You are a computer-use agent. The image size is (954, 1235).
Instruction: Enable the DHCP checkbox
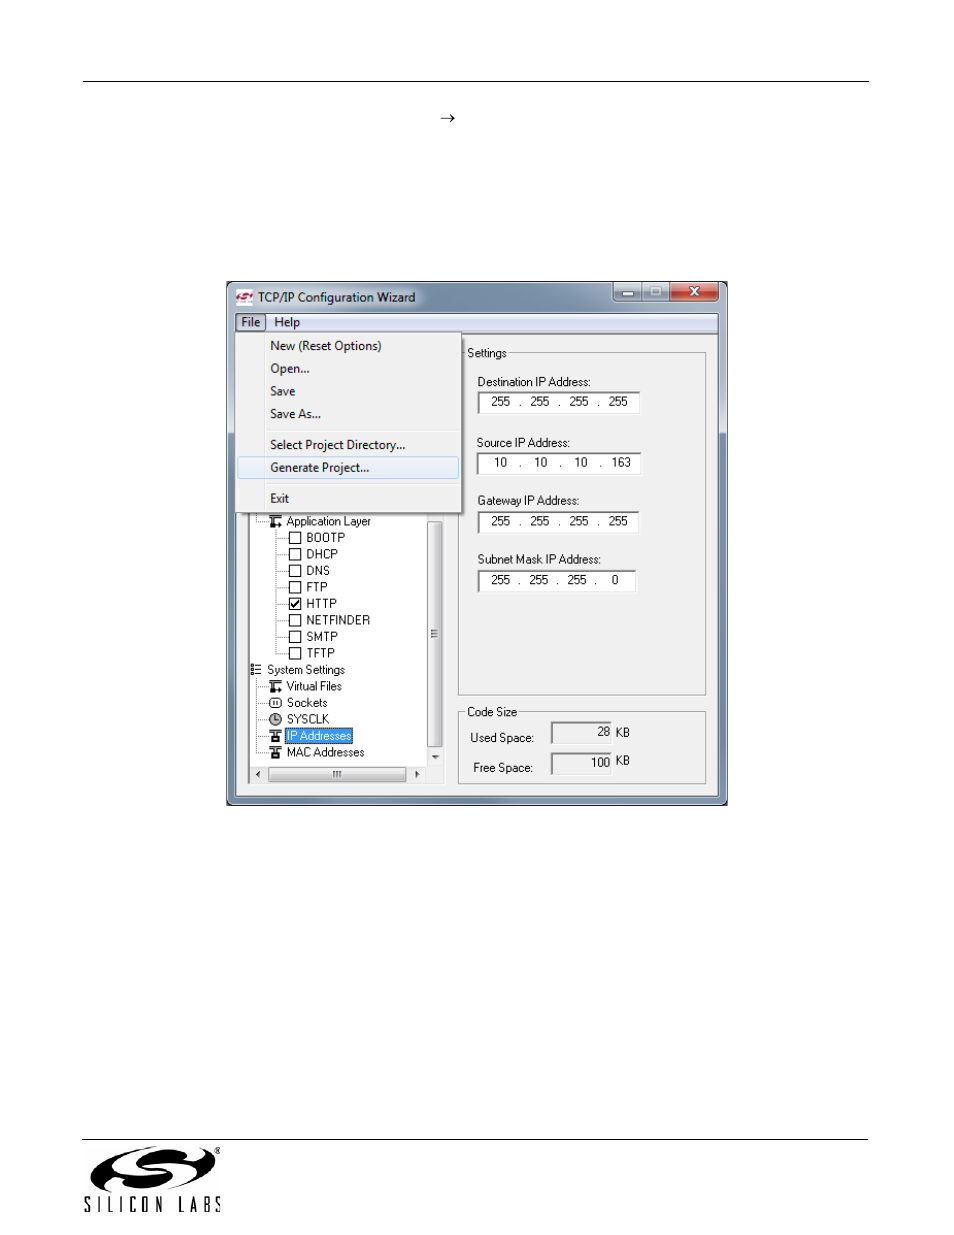click(295, 554)
